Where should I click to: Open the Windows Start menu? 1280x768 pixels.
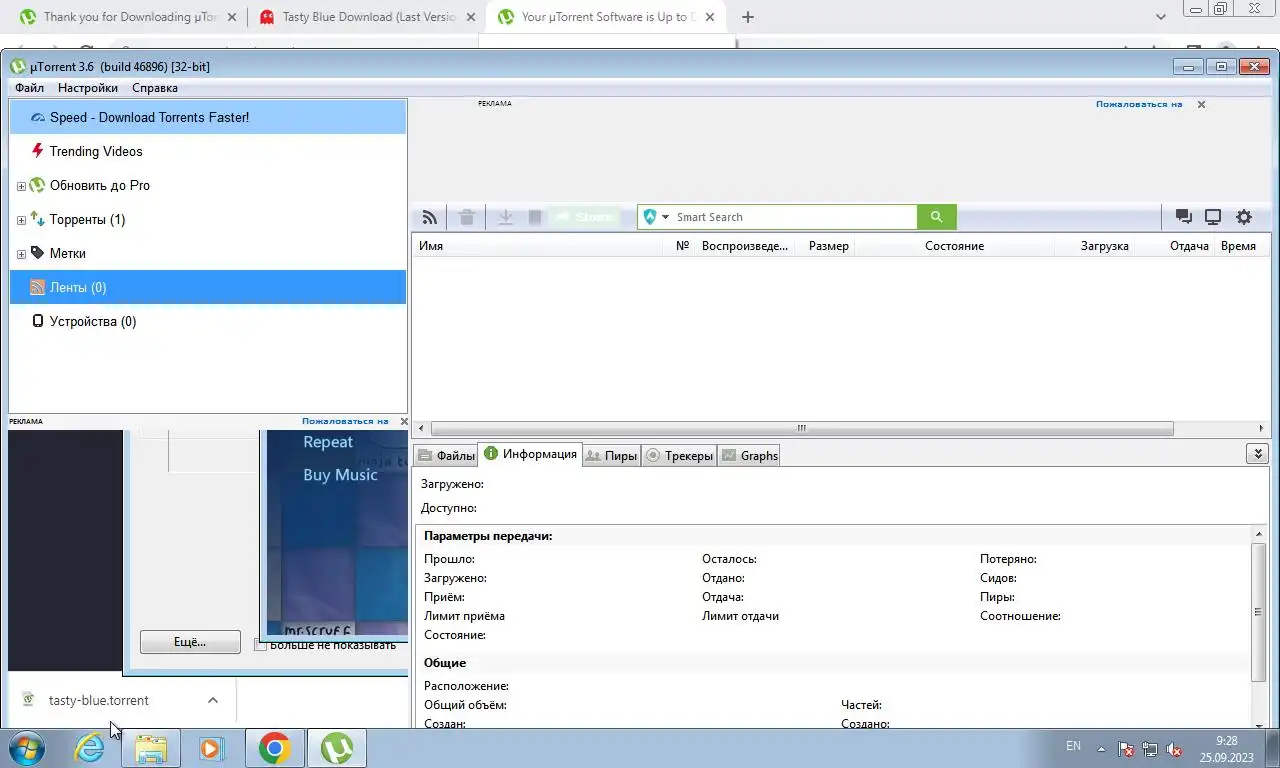click(27, 748)
